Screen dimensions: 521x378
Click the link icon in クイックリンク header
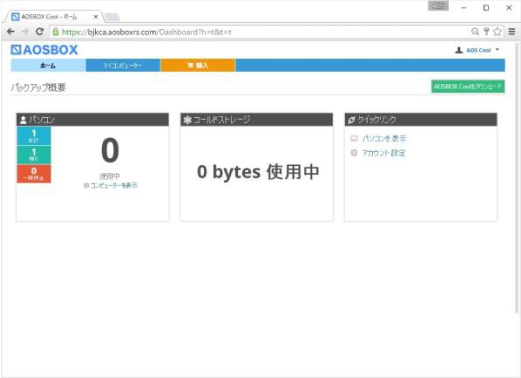coord(351,120)
